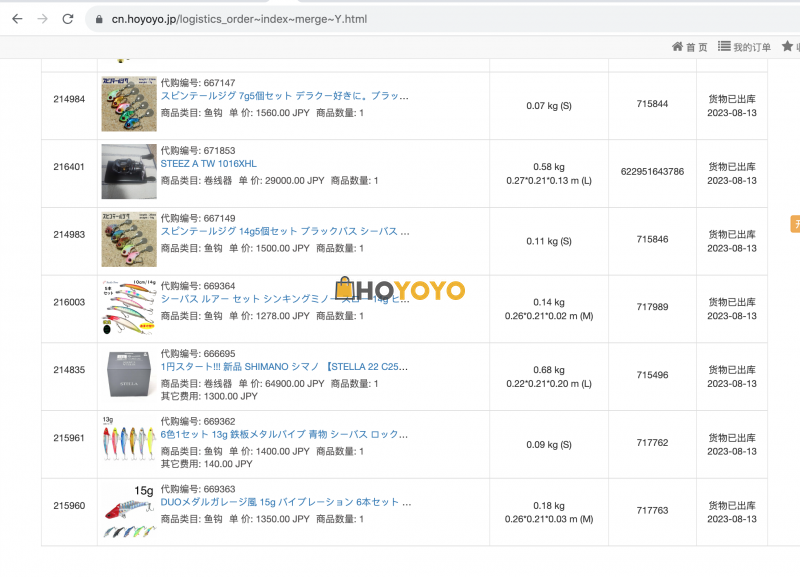Select order ID 215960
Viewport: 800px width, 577px height.
click(x=69, y=506)
